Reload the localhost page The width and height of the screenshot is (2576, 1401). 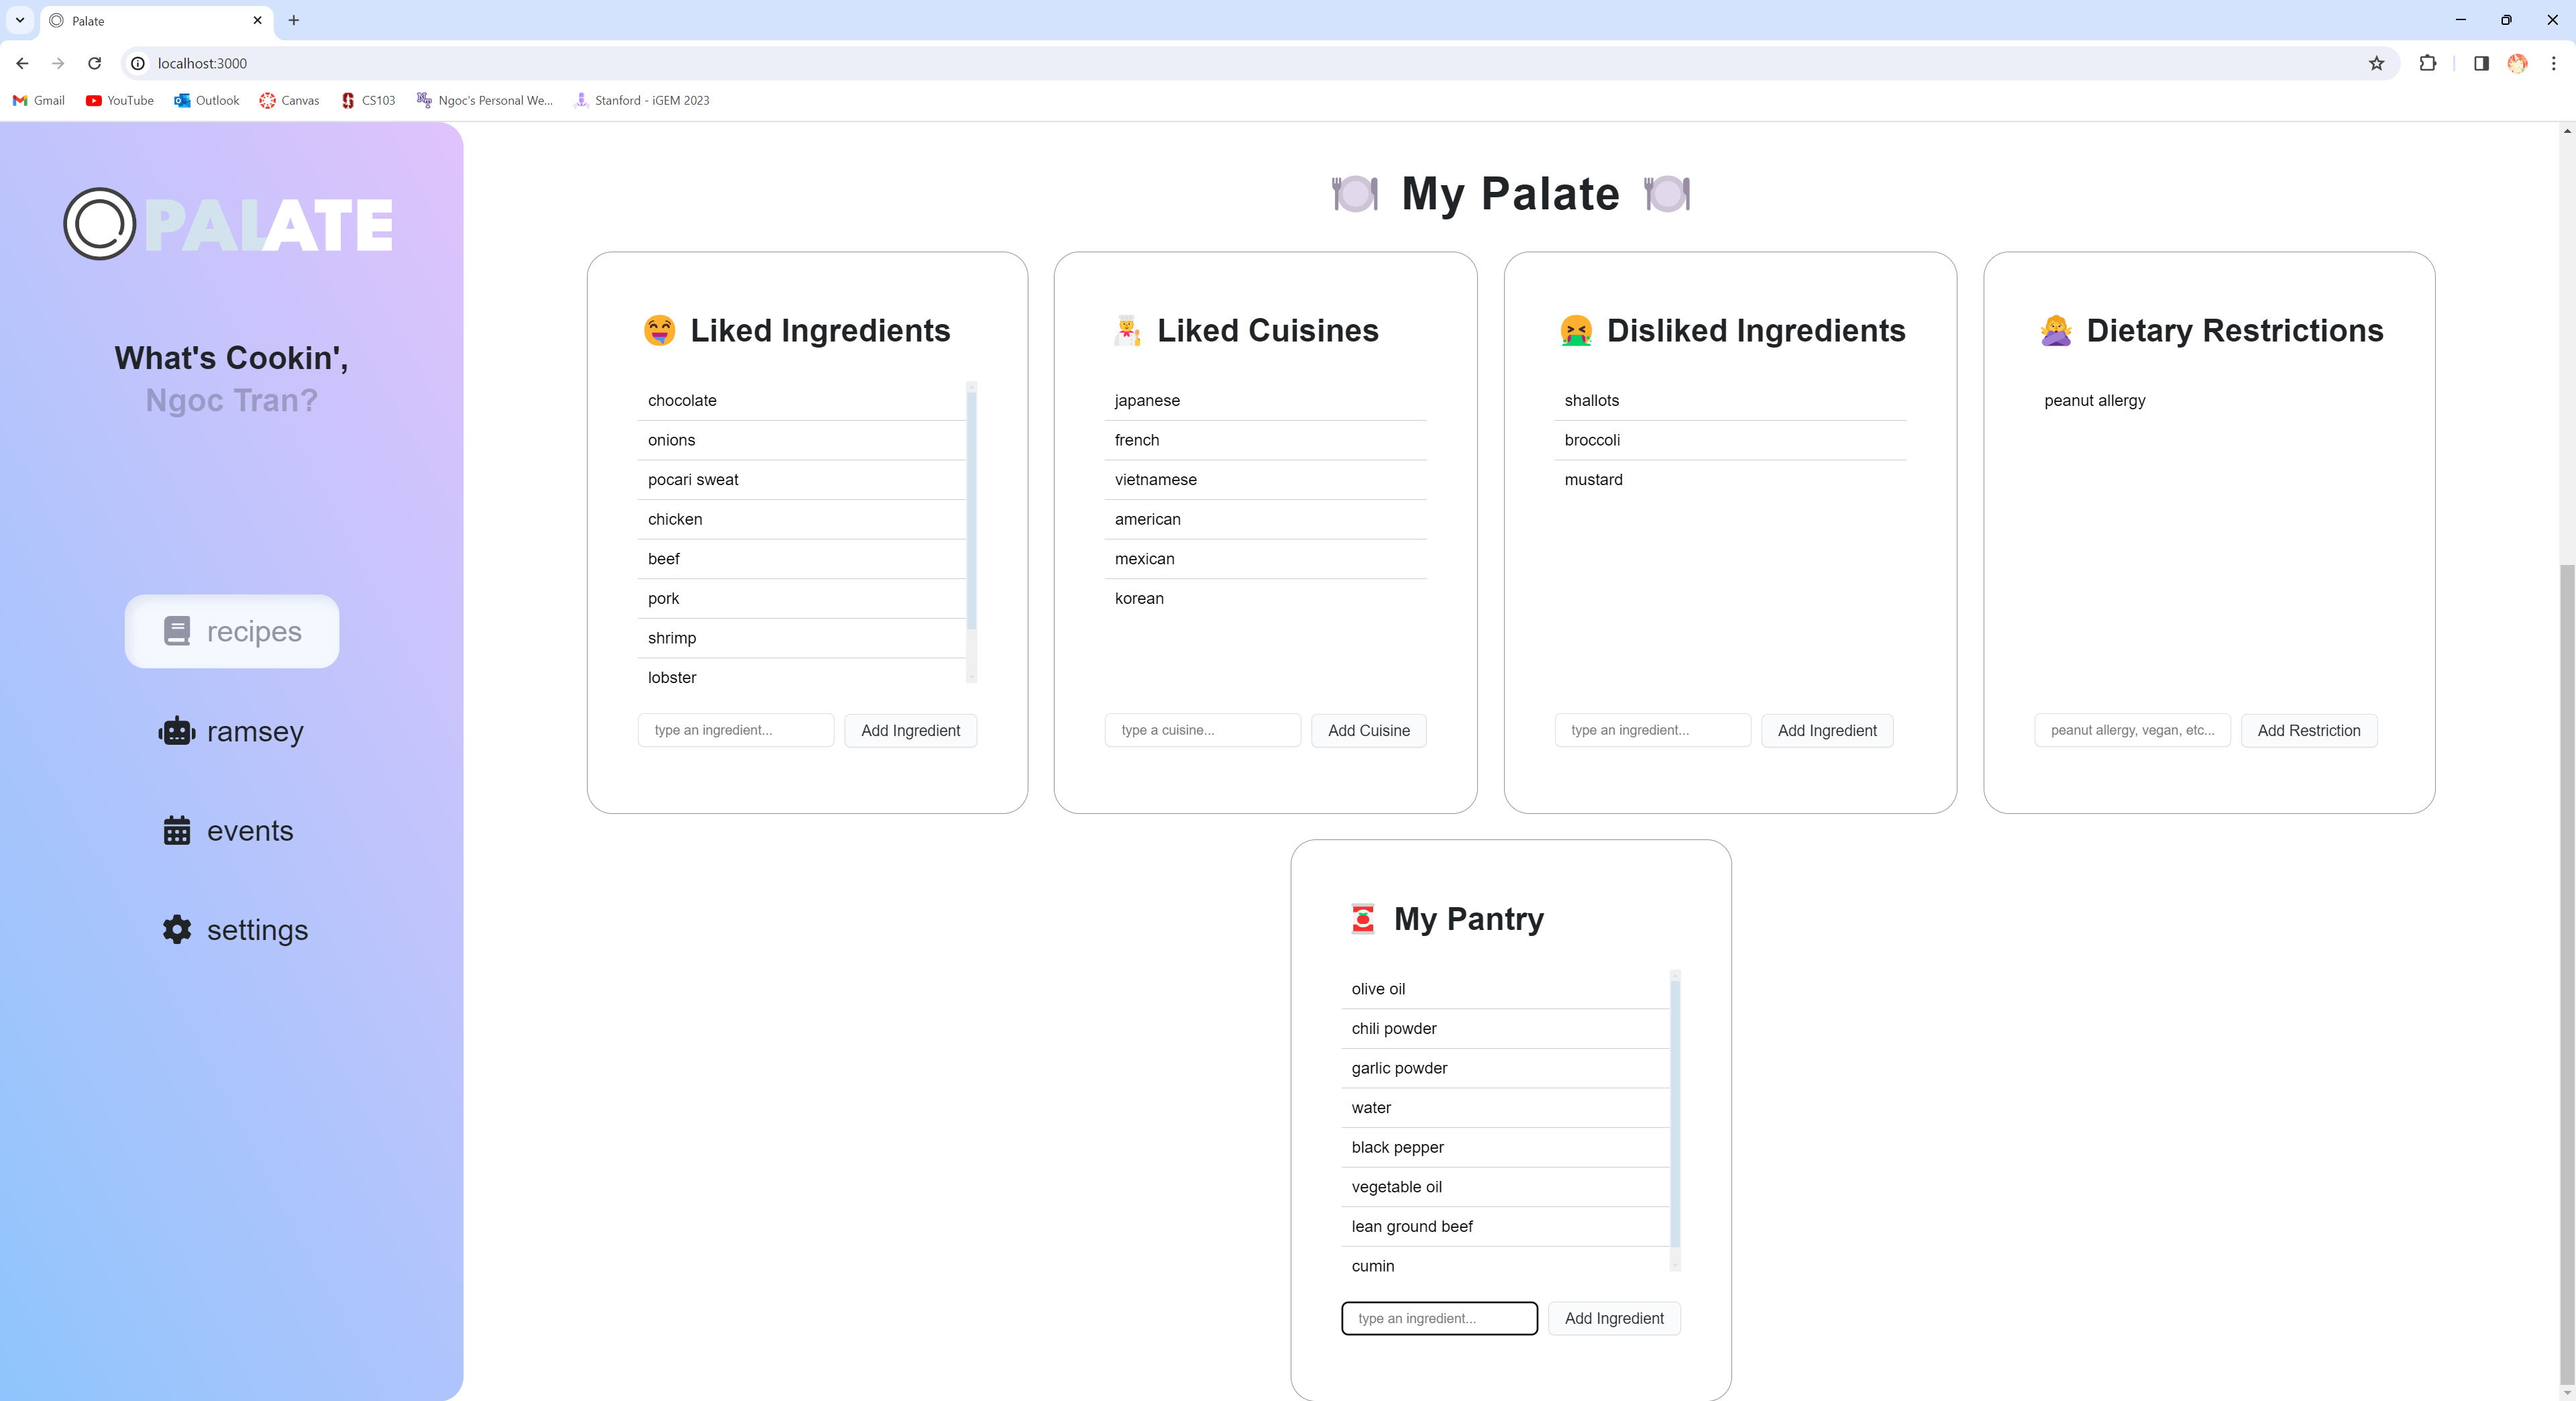pos(94,63)
